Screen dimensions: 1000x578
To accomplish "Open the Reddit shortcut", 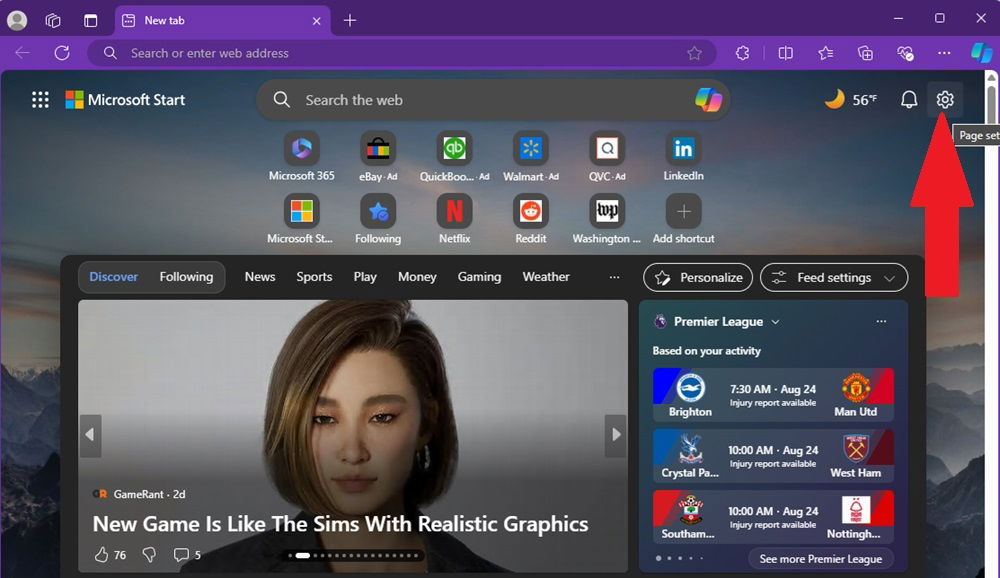I will tap(530, 212).
